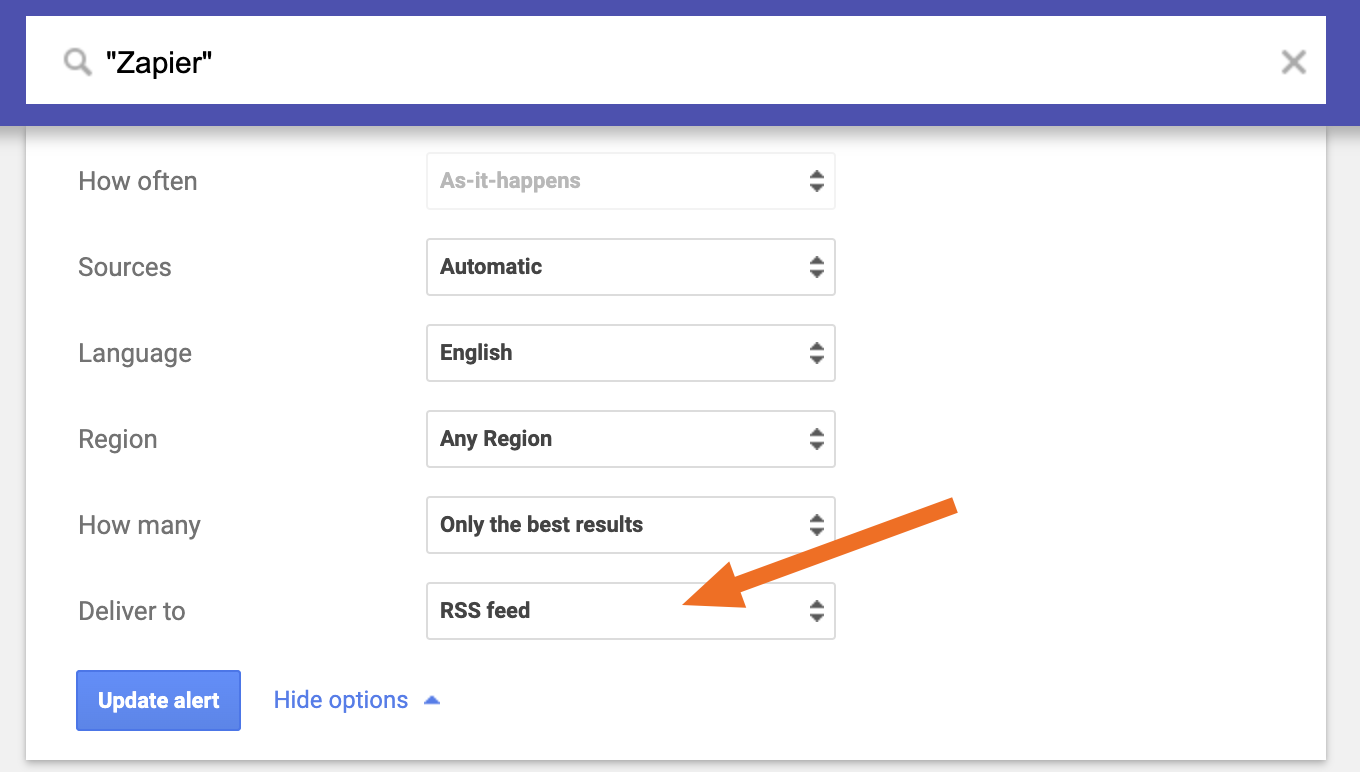Open the Language English dropdown
1360x772 pixels.
click(x=631, y=353)
